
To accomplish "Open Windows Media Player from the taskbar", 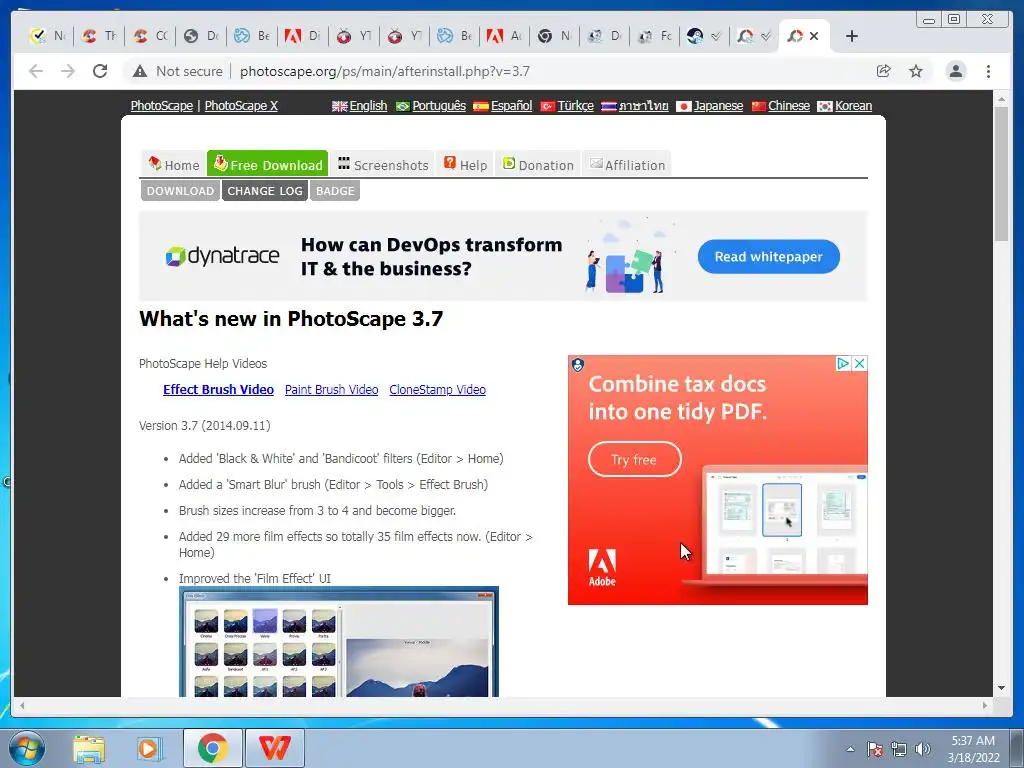I will (x=149, y=748).
